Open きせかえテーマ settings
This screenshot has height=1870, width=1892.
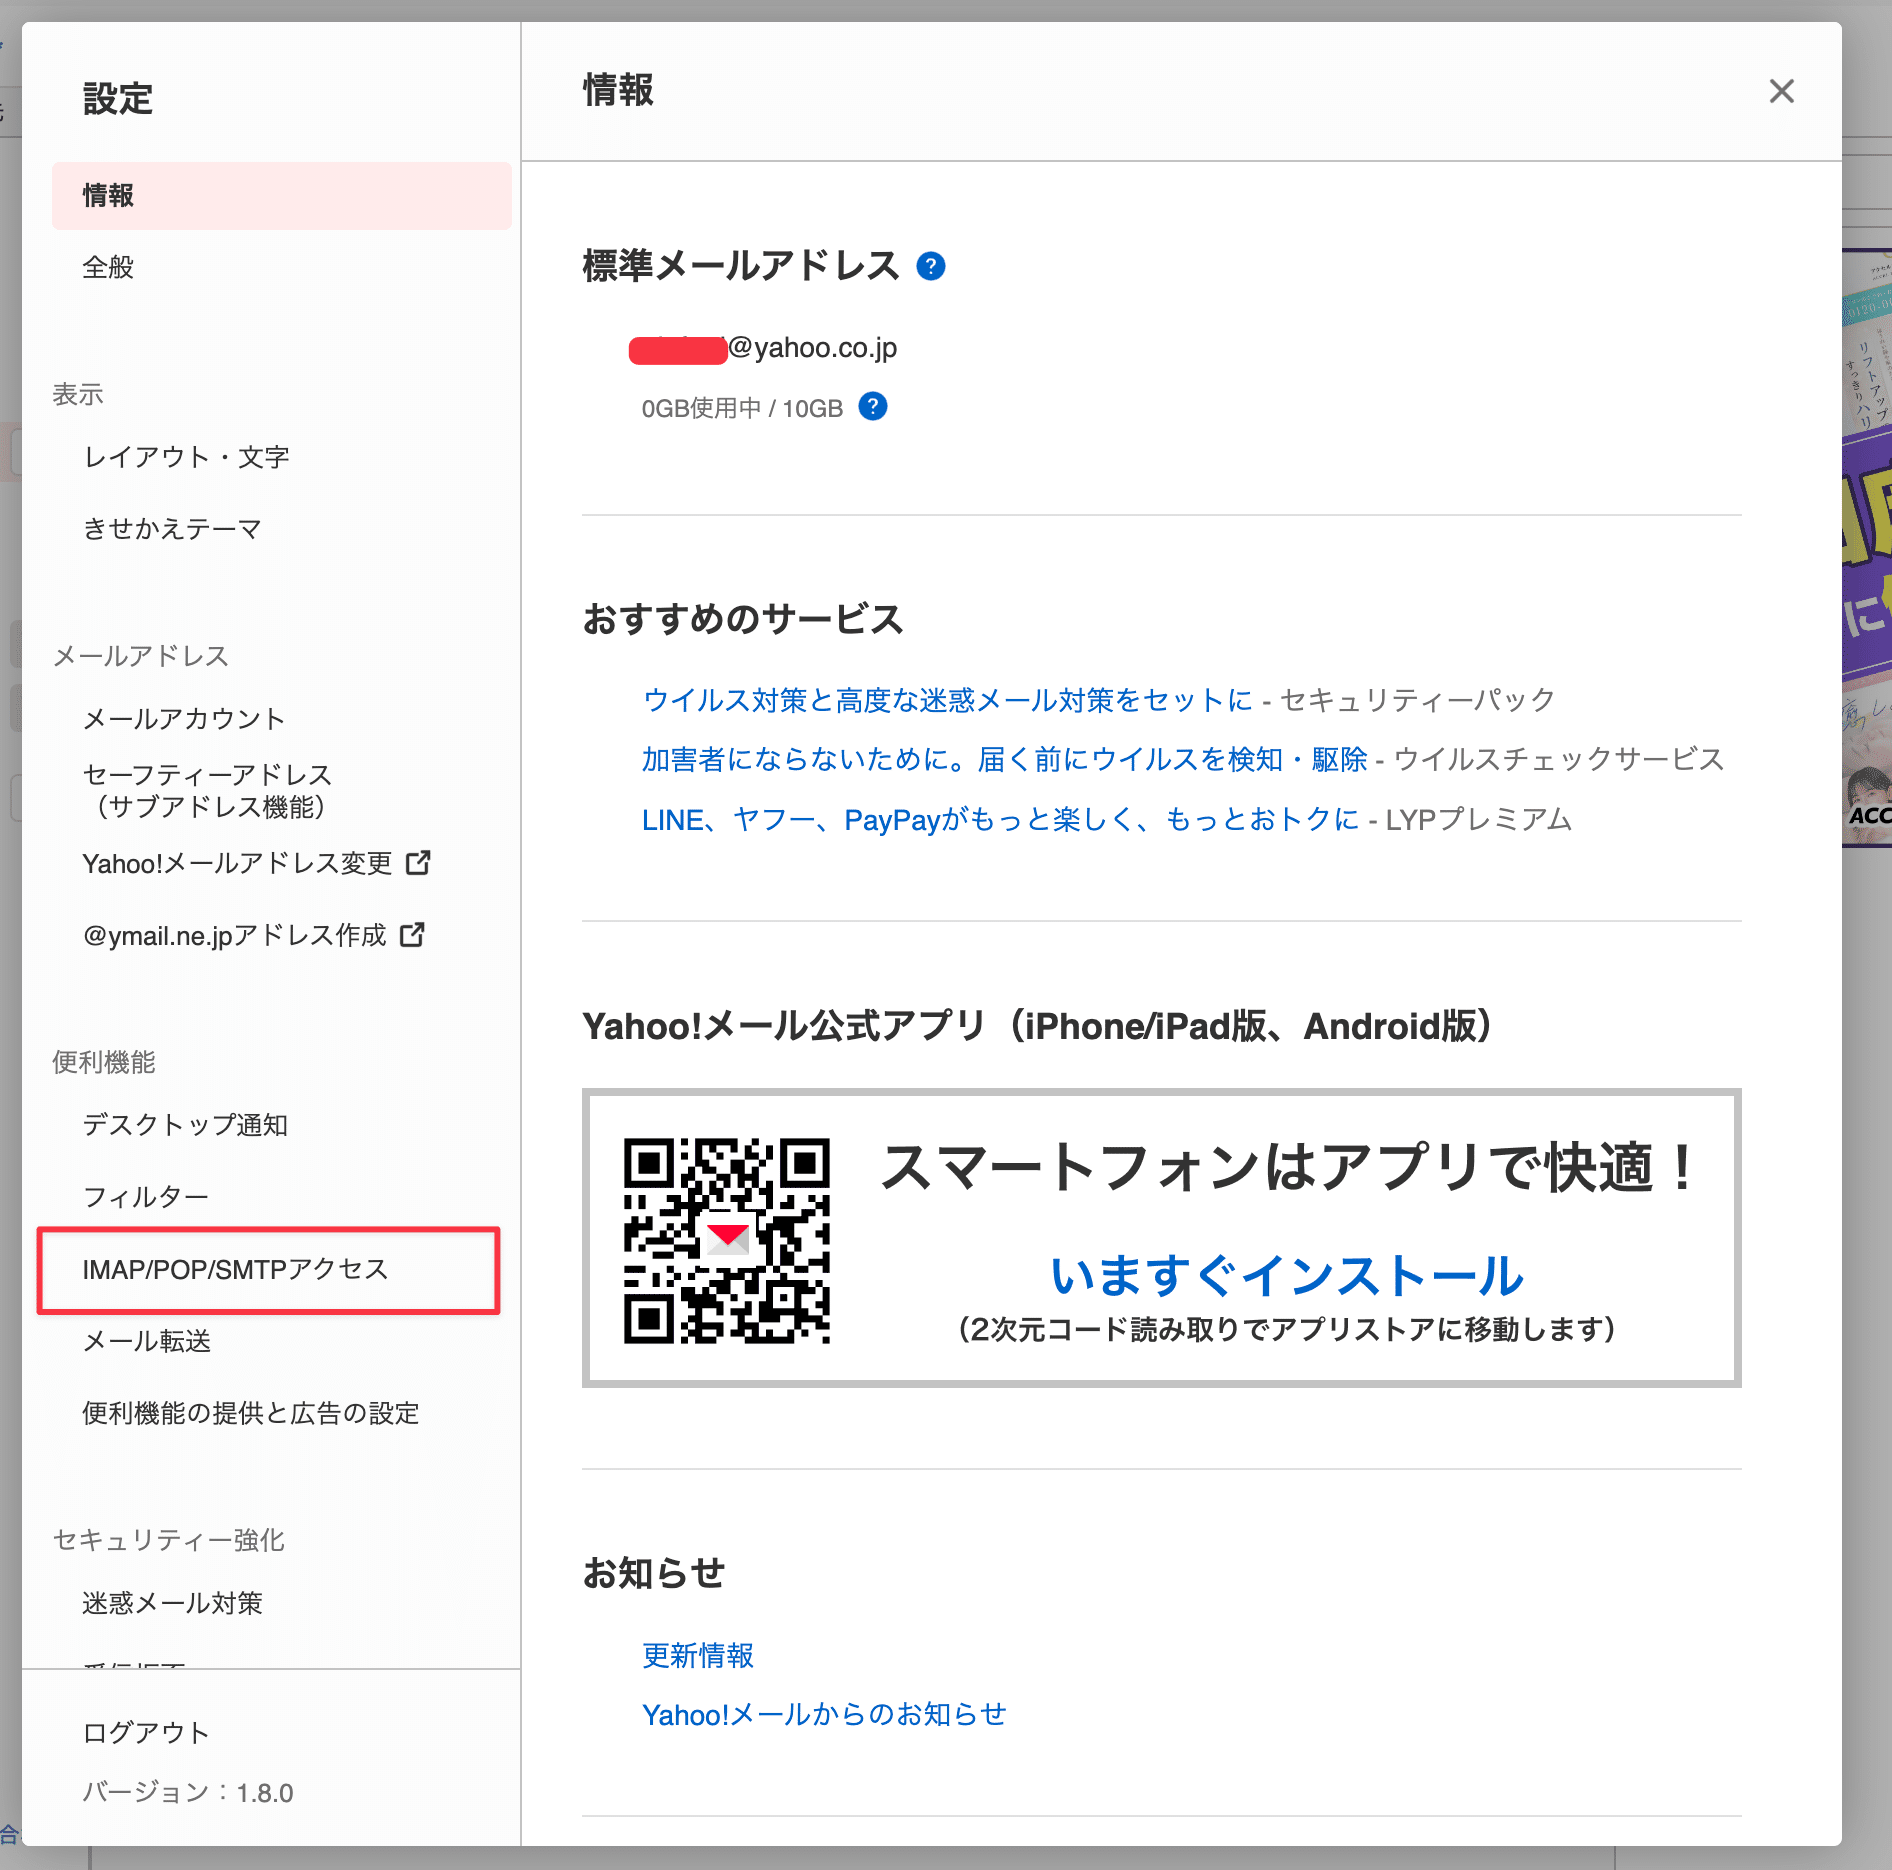point(172,529)
